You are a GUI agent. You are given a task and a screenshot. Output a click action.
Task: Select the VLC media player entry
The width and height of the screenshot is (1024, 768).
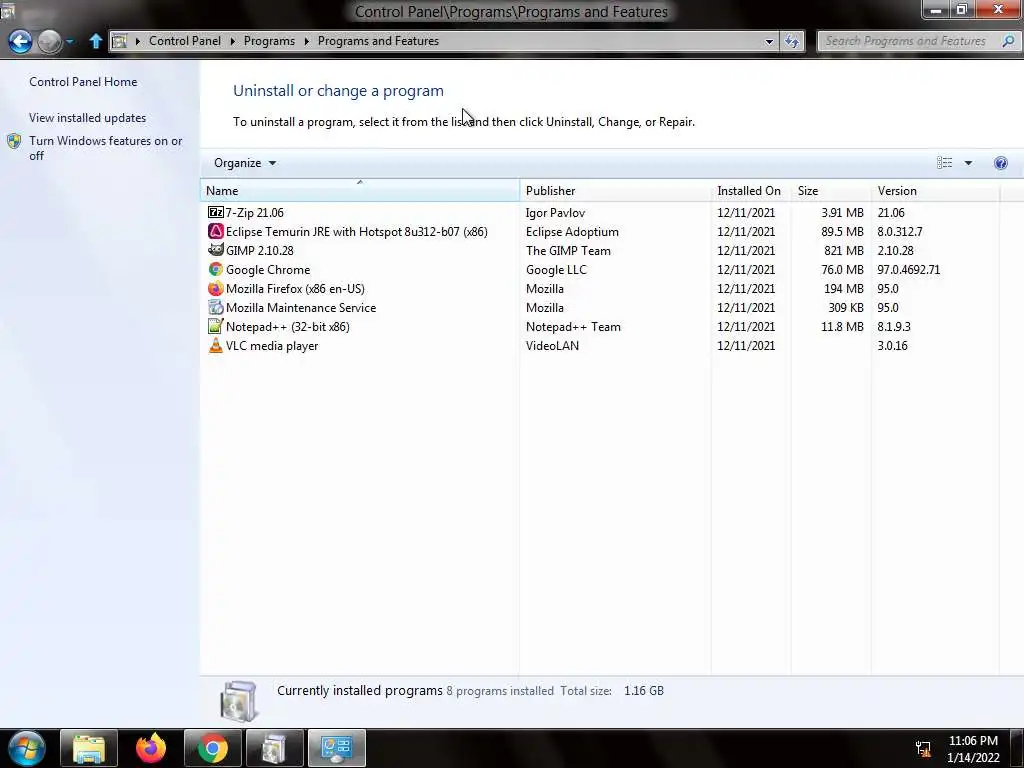[272, 345]
